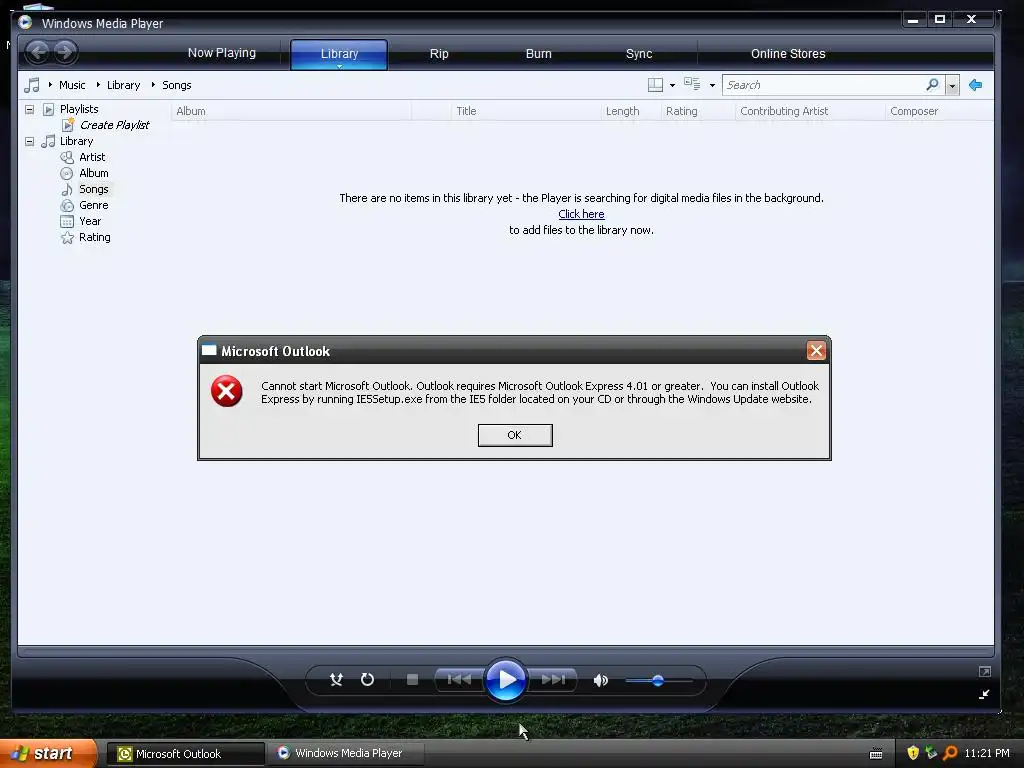Open the Library tab dropdown arrow
1024x768 pixels.
tap(340, 66)
